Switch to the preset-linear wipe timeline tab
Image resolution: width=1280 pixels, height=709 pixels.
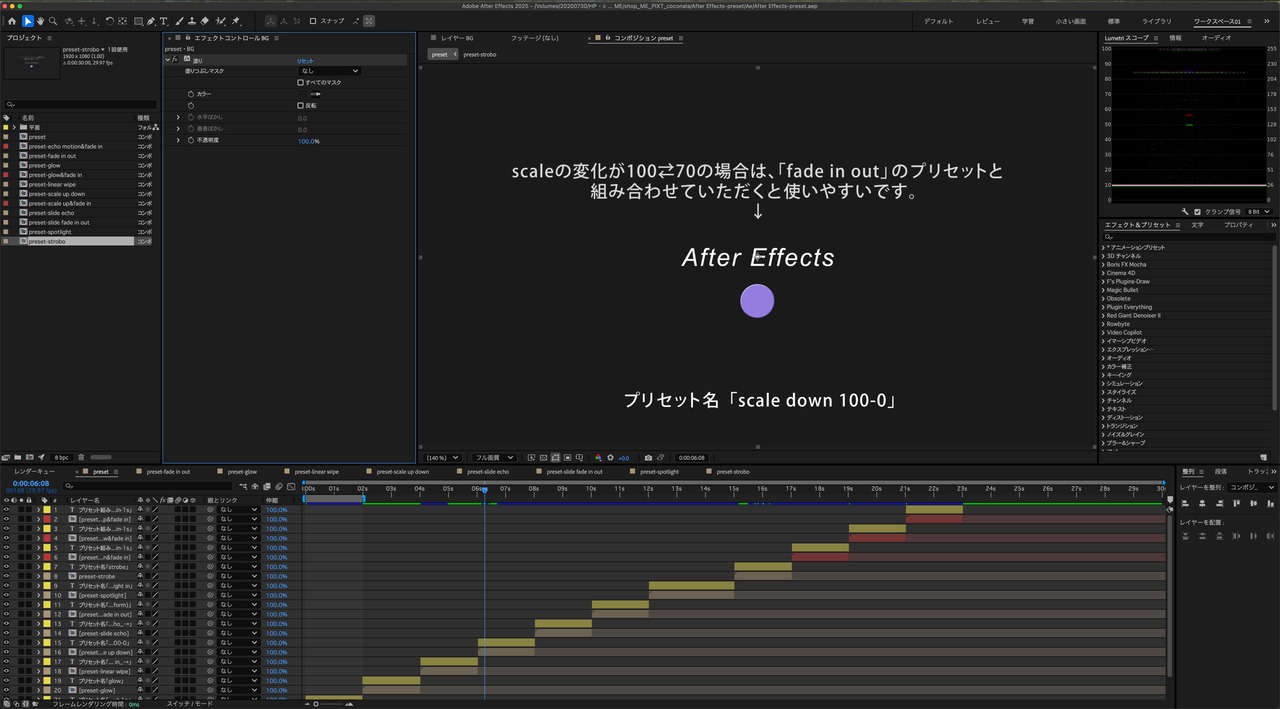[317, 471]
